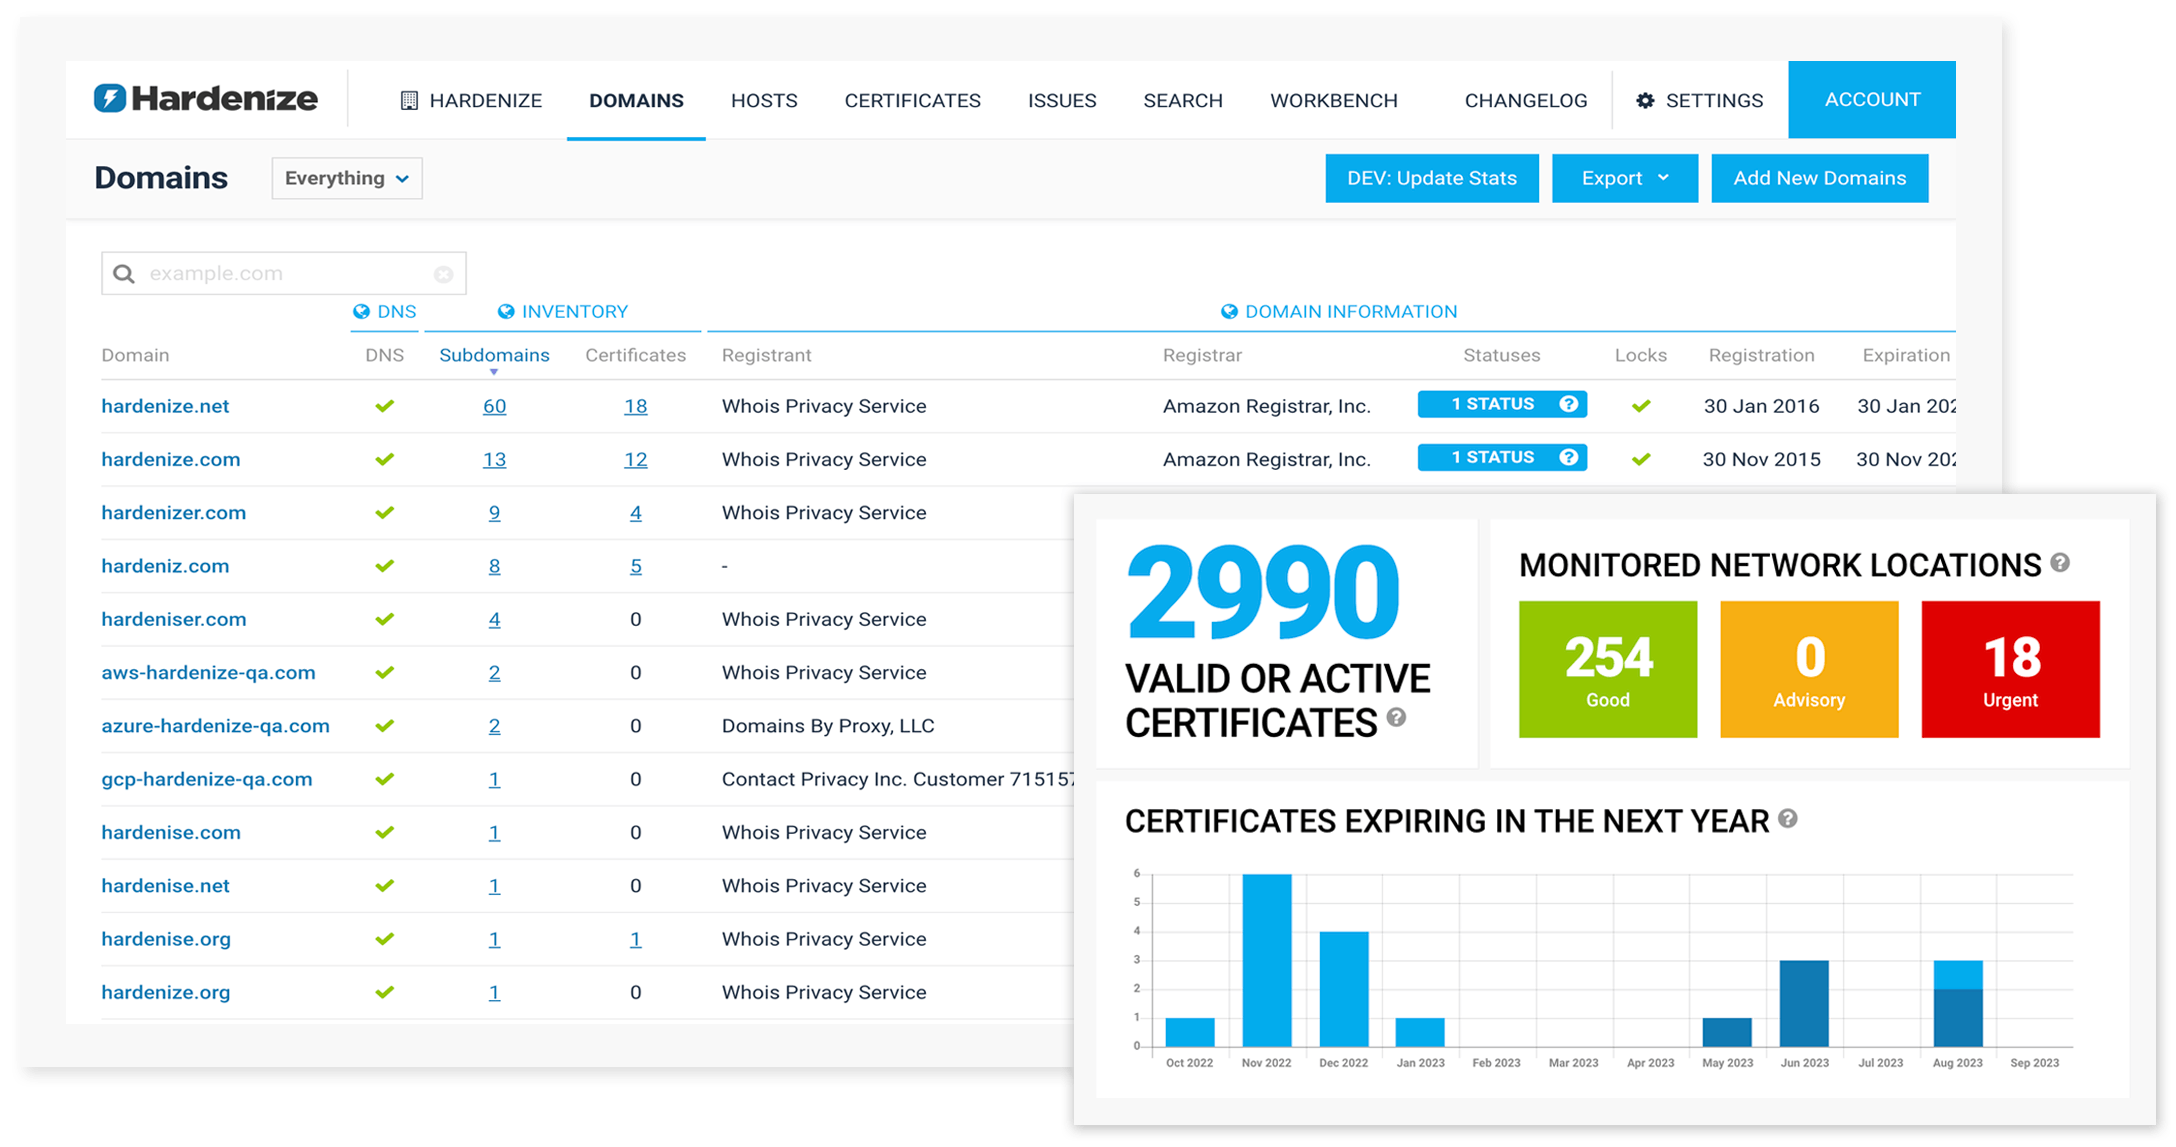This screenshot has height=1147, width=2176.
Task: Click the Aug 2023 chart bar
Action: (1957, 1003)
